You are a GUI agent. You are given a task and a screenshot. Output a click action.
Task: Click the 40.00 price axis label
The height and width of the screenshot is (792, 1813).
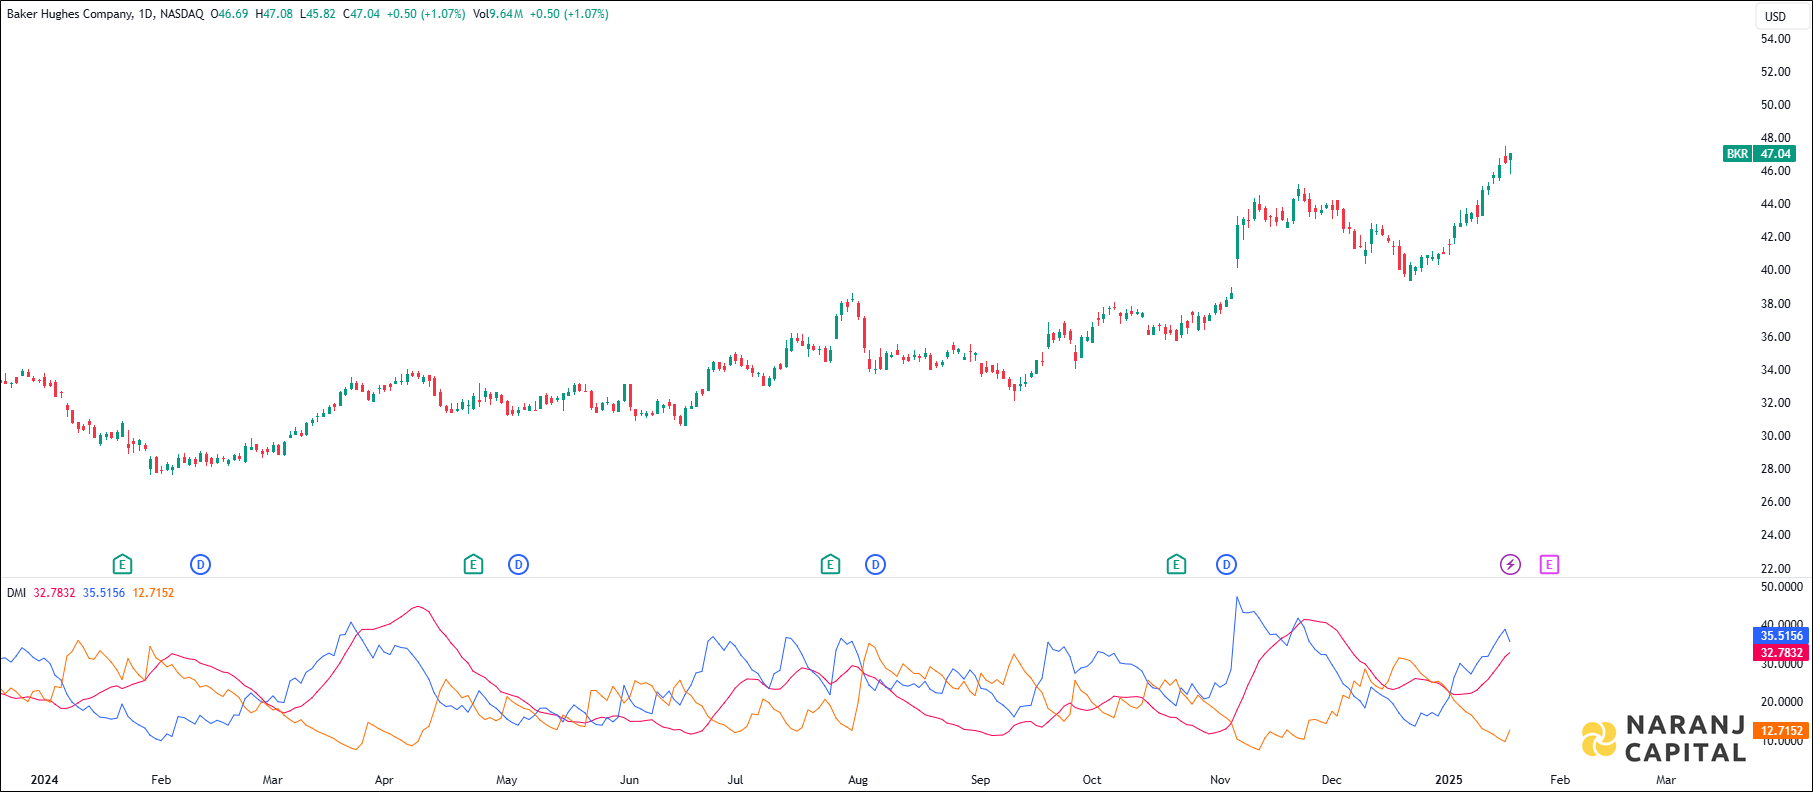(1776, 270)
